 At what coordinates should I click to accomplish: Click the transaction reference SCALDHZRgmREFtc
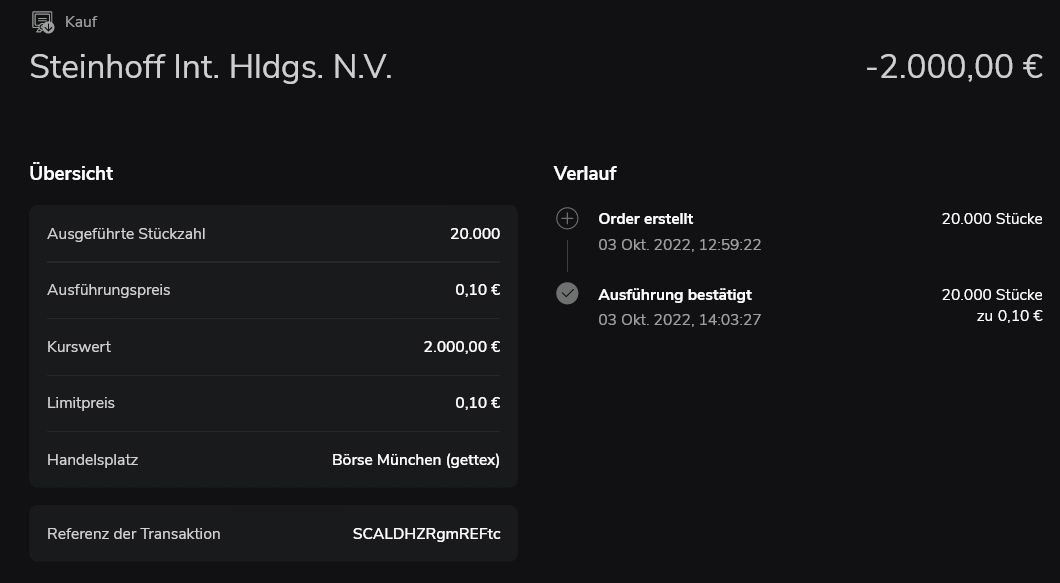pos(426,533)
